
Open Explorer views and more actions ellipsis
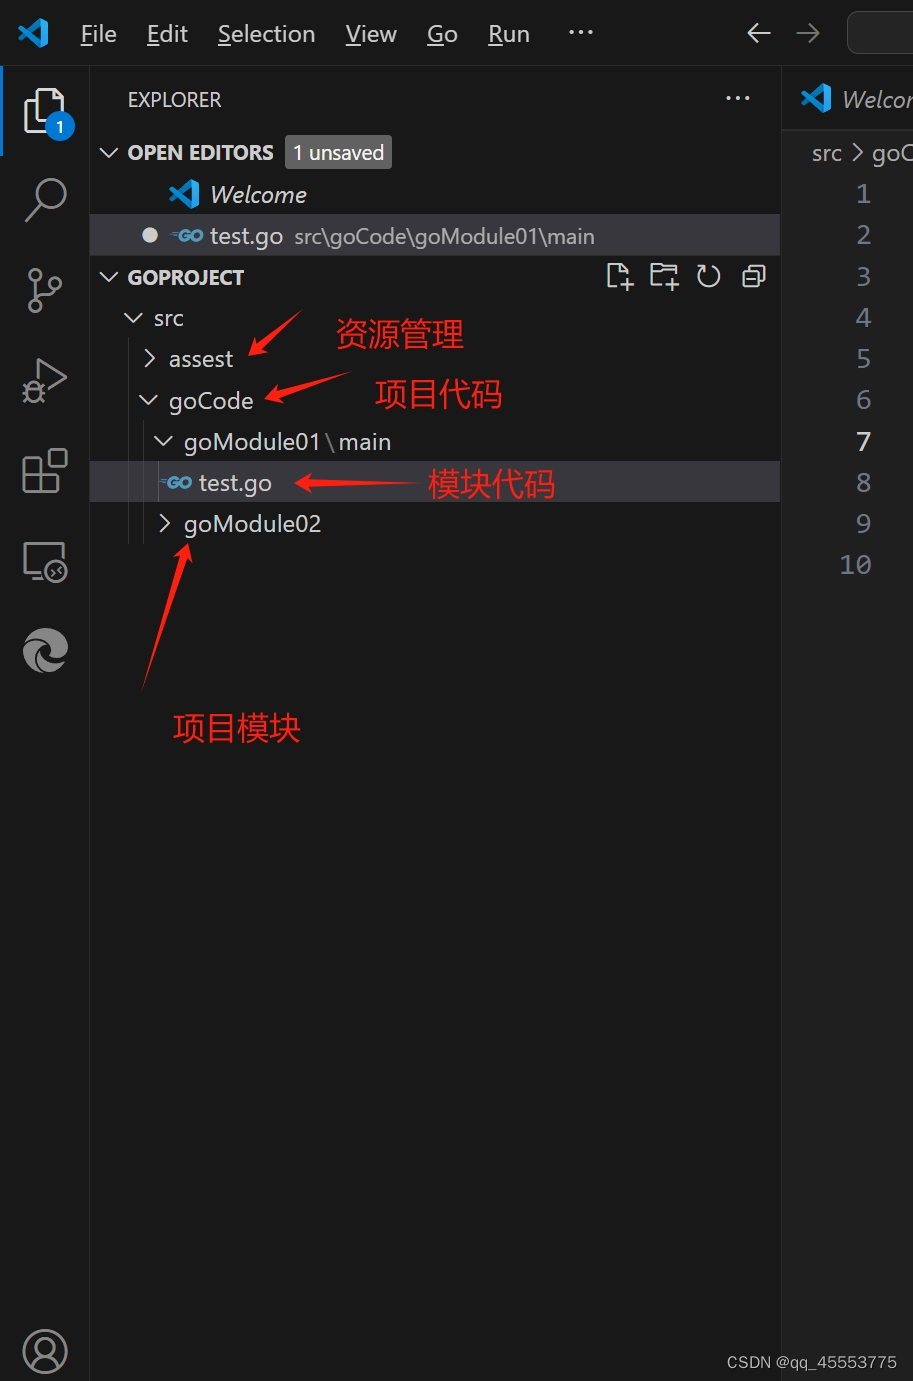coord(738,98)
